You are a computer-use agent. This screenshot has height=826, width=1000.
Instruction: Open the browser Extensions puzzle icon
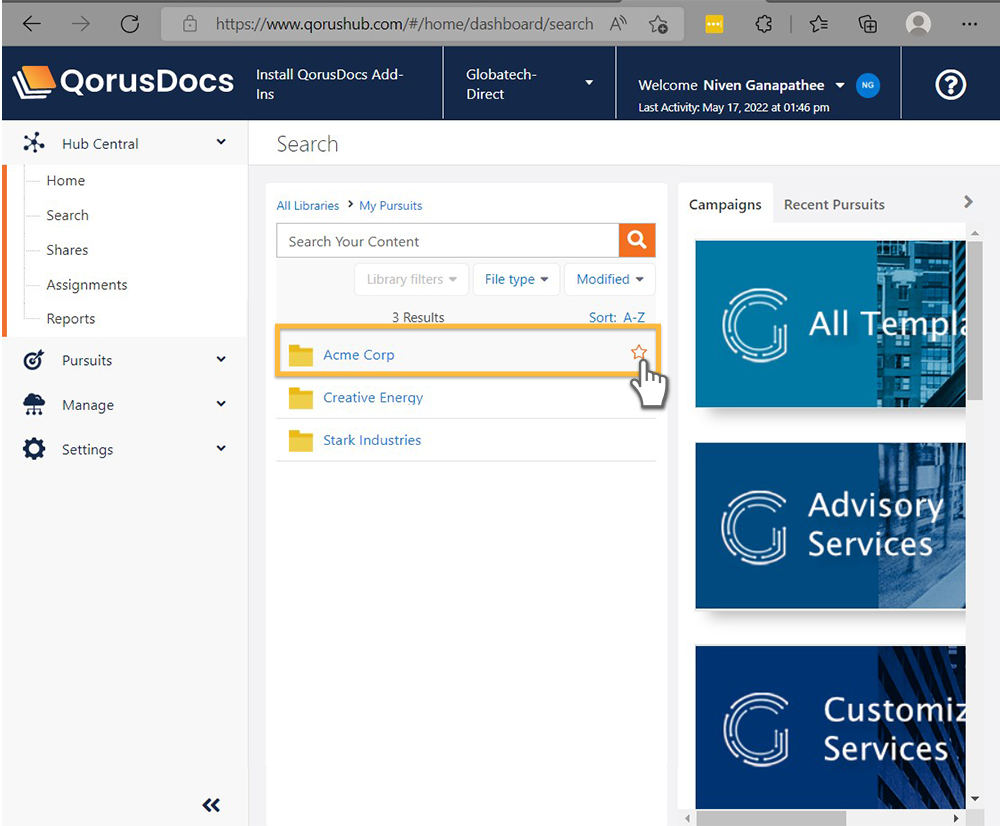(x=763, y=24)
